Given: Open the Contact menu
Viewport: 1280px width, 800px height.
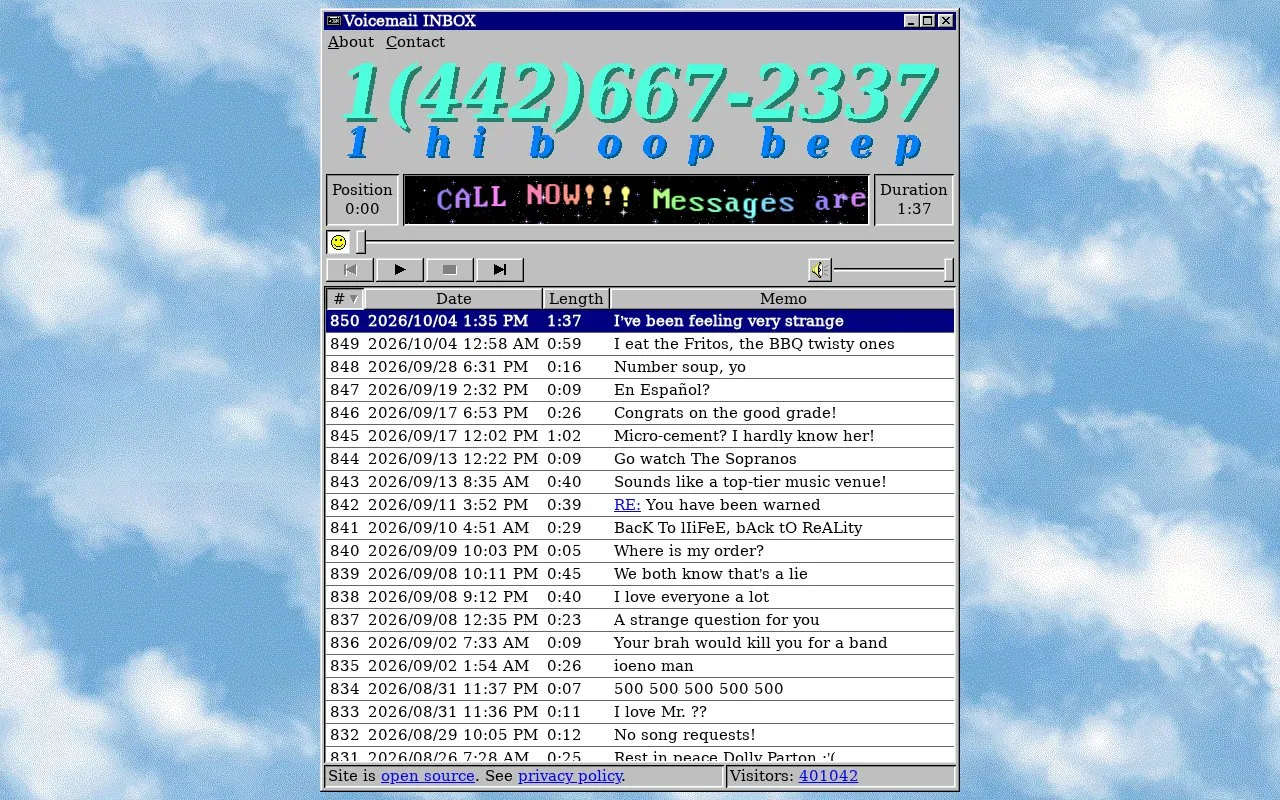Looking at the screenshot, I should [x=415, y=42].
